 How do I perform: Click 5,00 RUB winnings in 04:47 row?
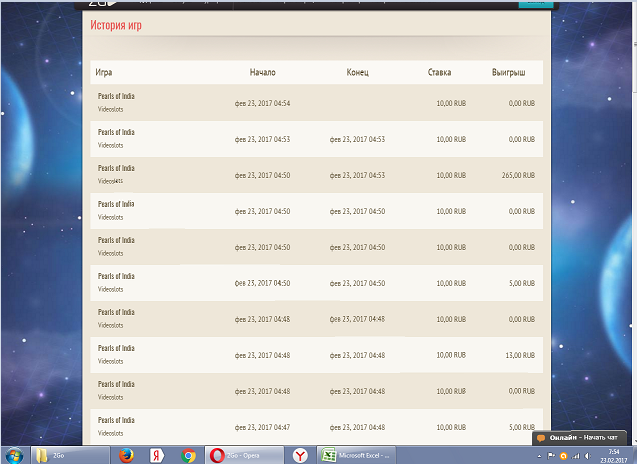point(522,427)
